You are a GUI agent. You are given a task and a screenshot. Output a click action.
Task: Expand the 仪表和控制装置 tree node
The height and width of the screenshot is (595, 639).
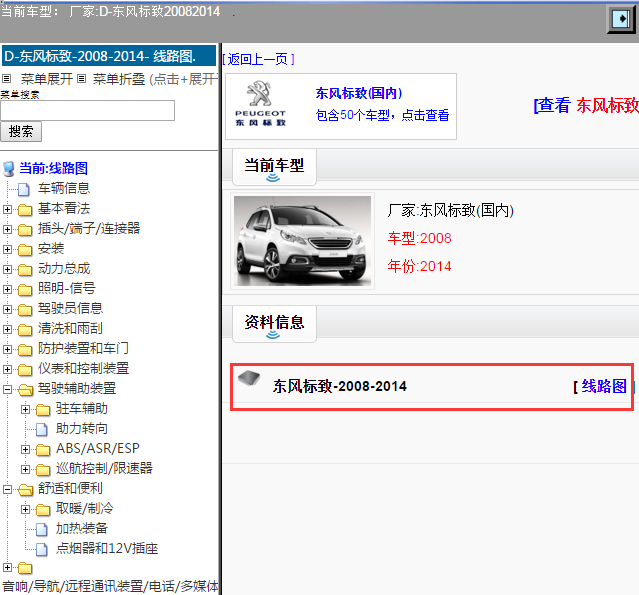coord(7,369)
